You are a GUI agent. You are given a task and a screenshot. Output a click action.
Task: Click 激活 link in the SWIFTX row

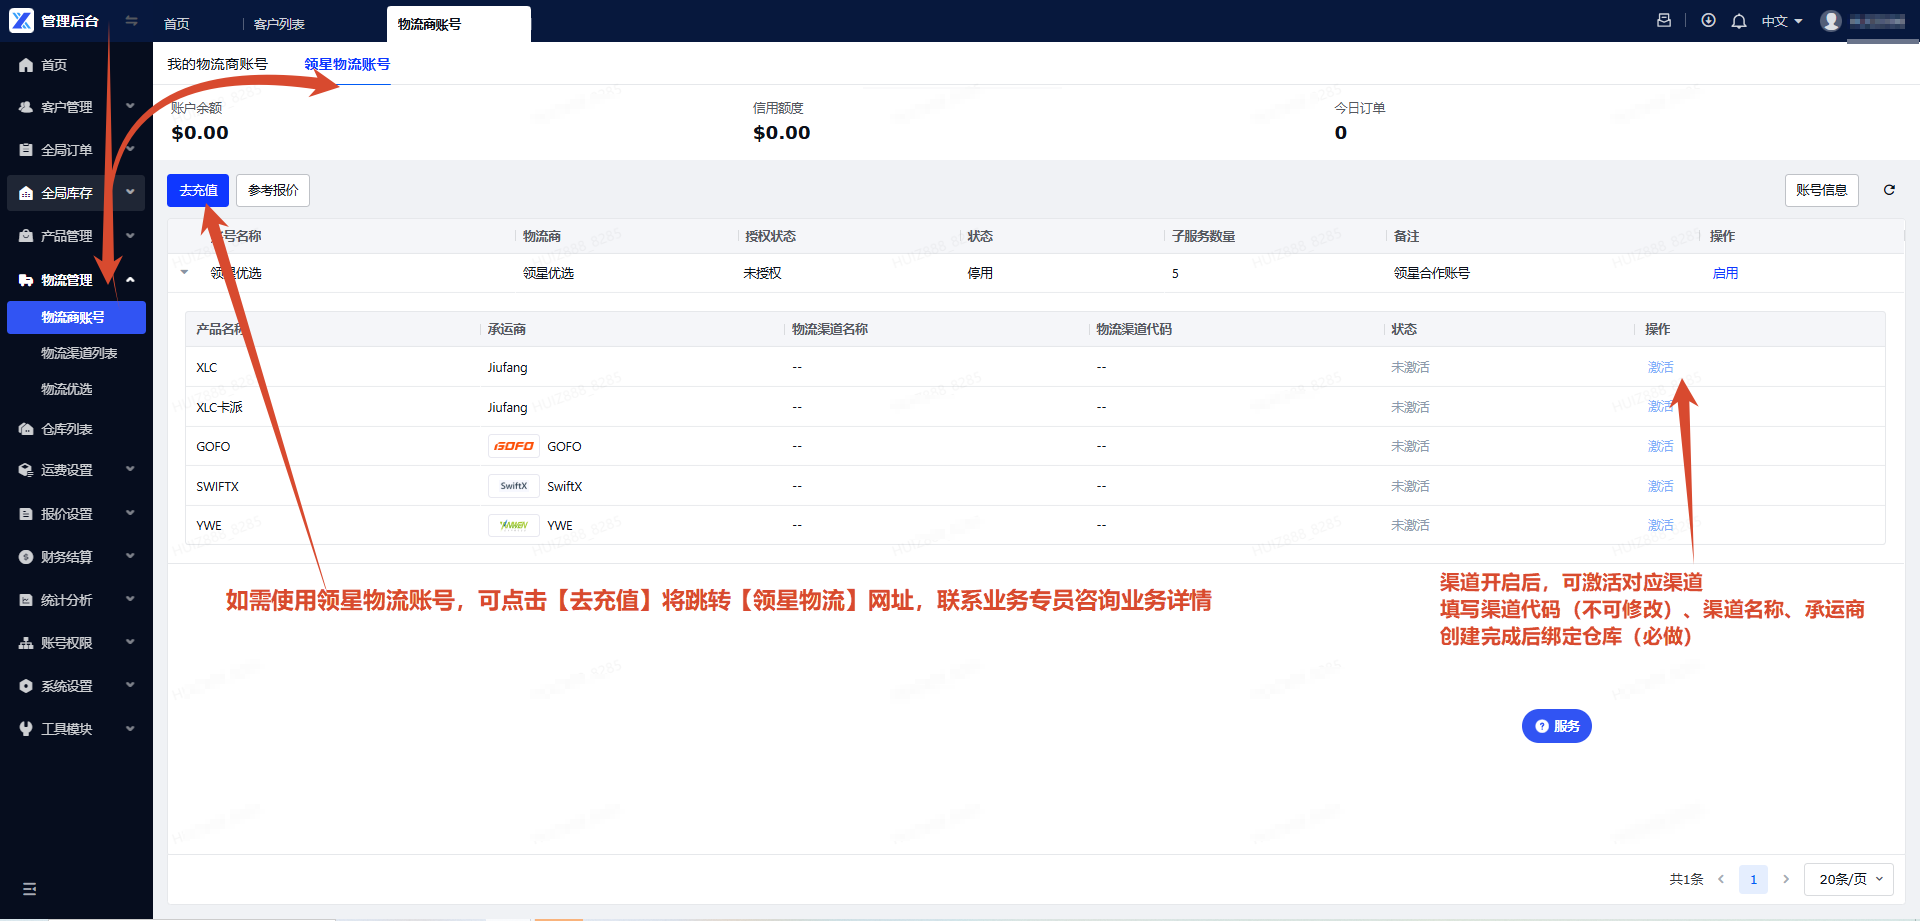click(x=1660, y=486)
